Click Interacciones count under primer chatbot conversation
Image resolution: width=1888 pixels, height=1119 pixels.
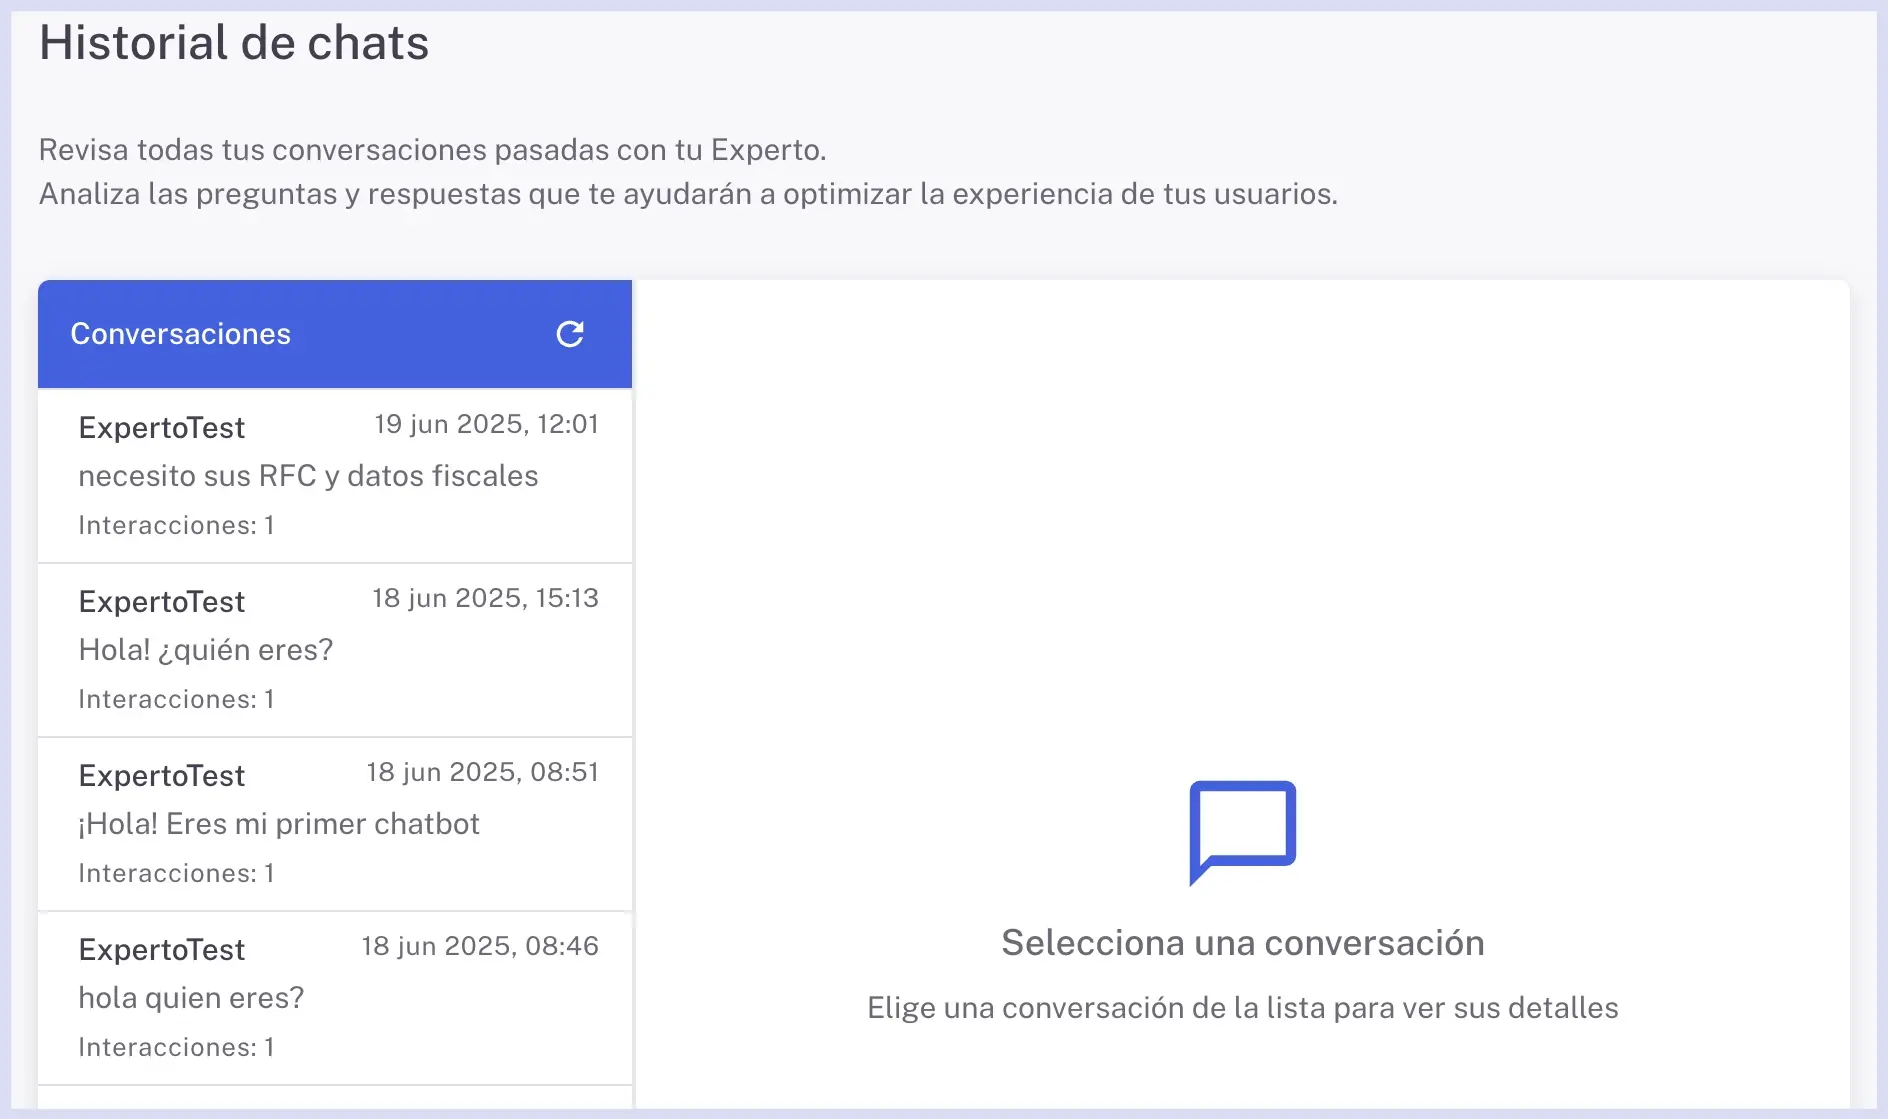[x=177, y=873]
